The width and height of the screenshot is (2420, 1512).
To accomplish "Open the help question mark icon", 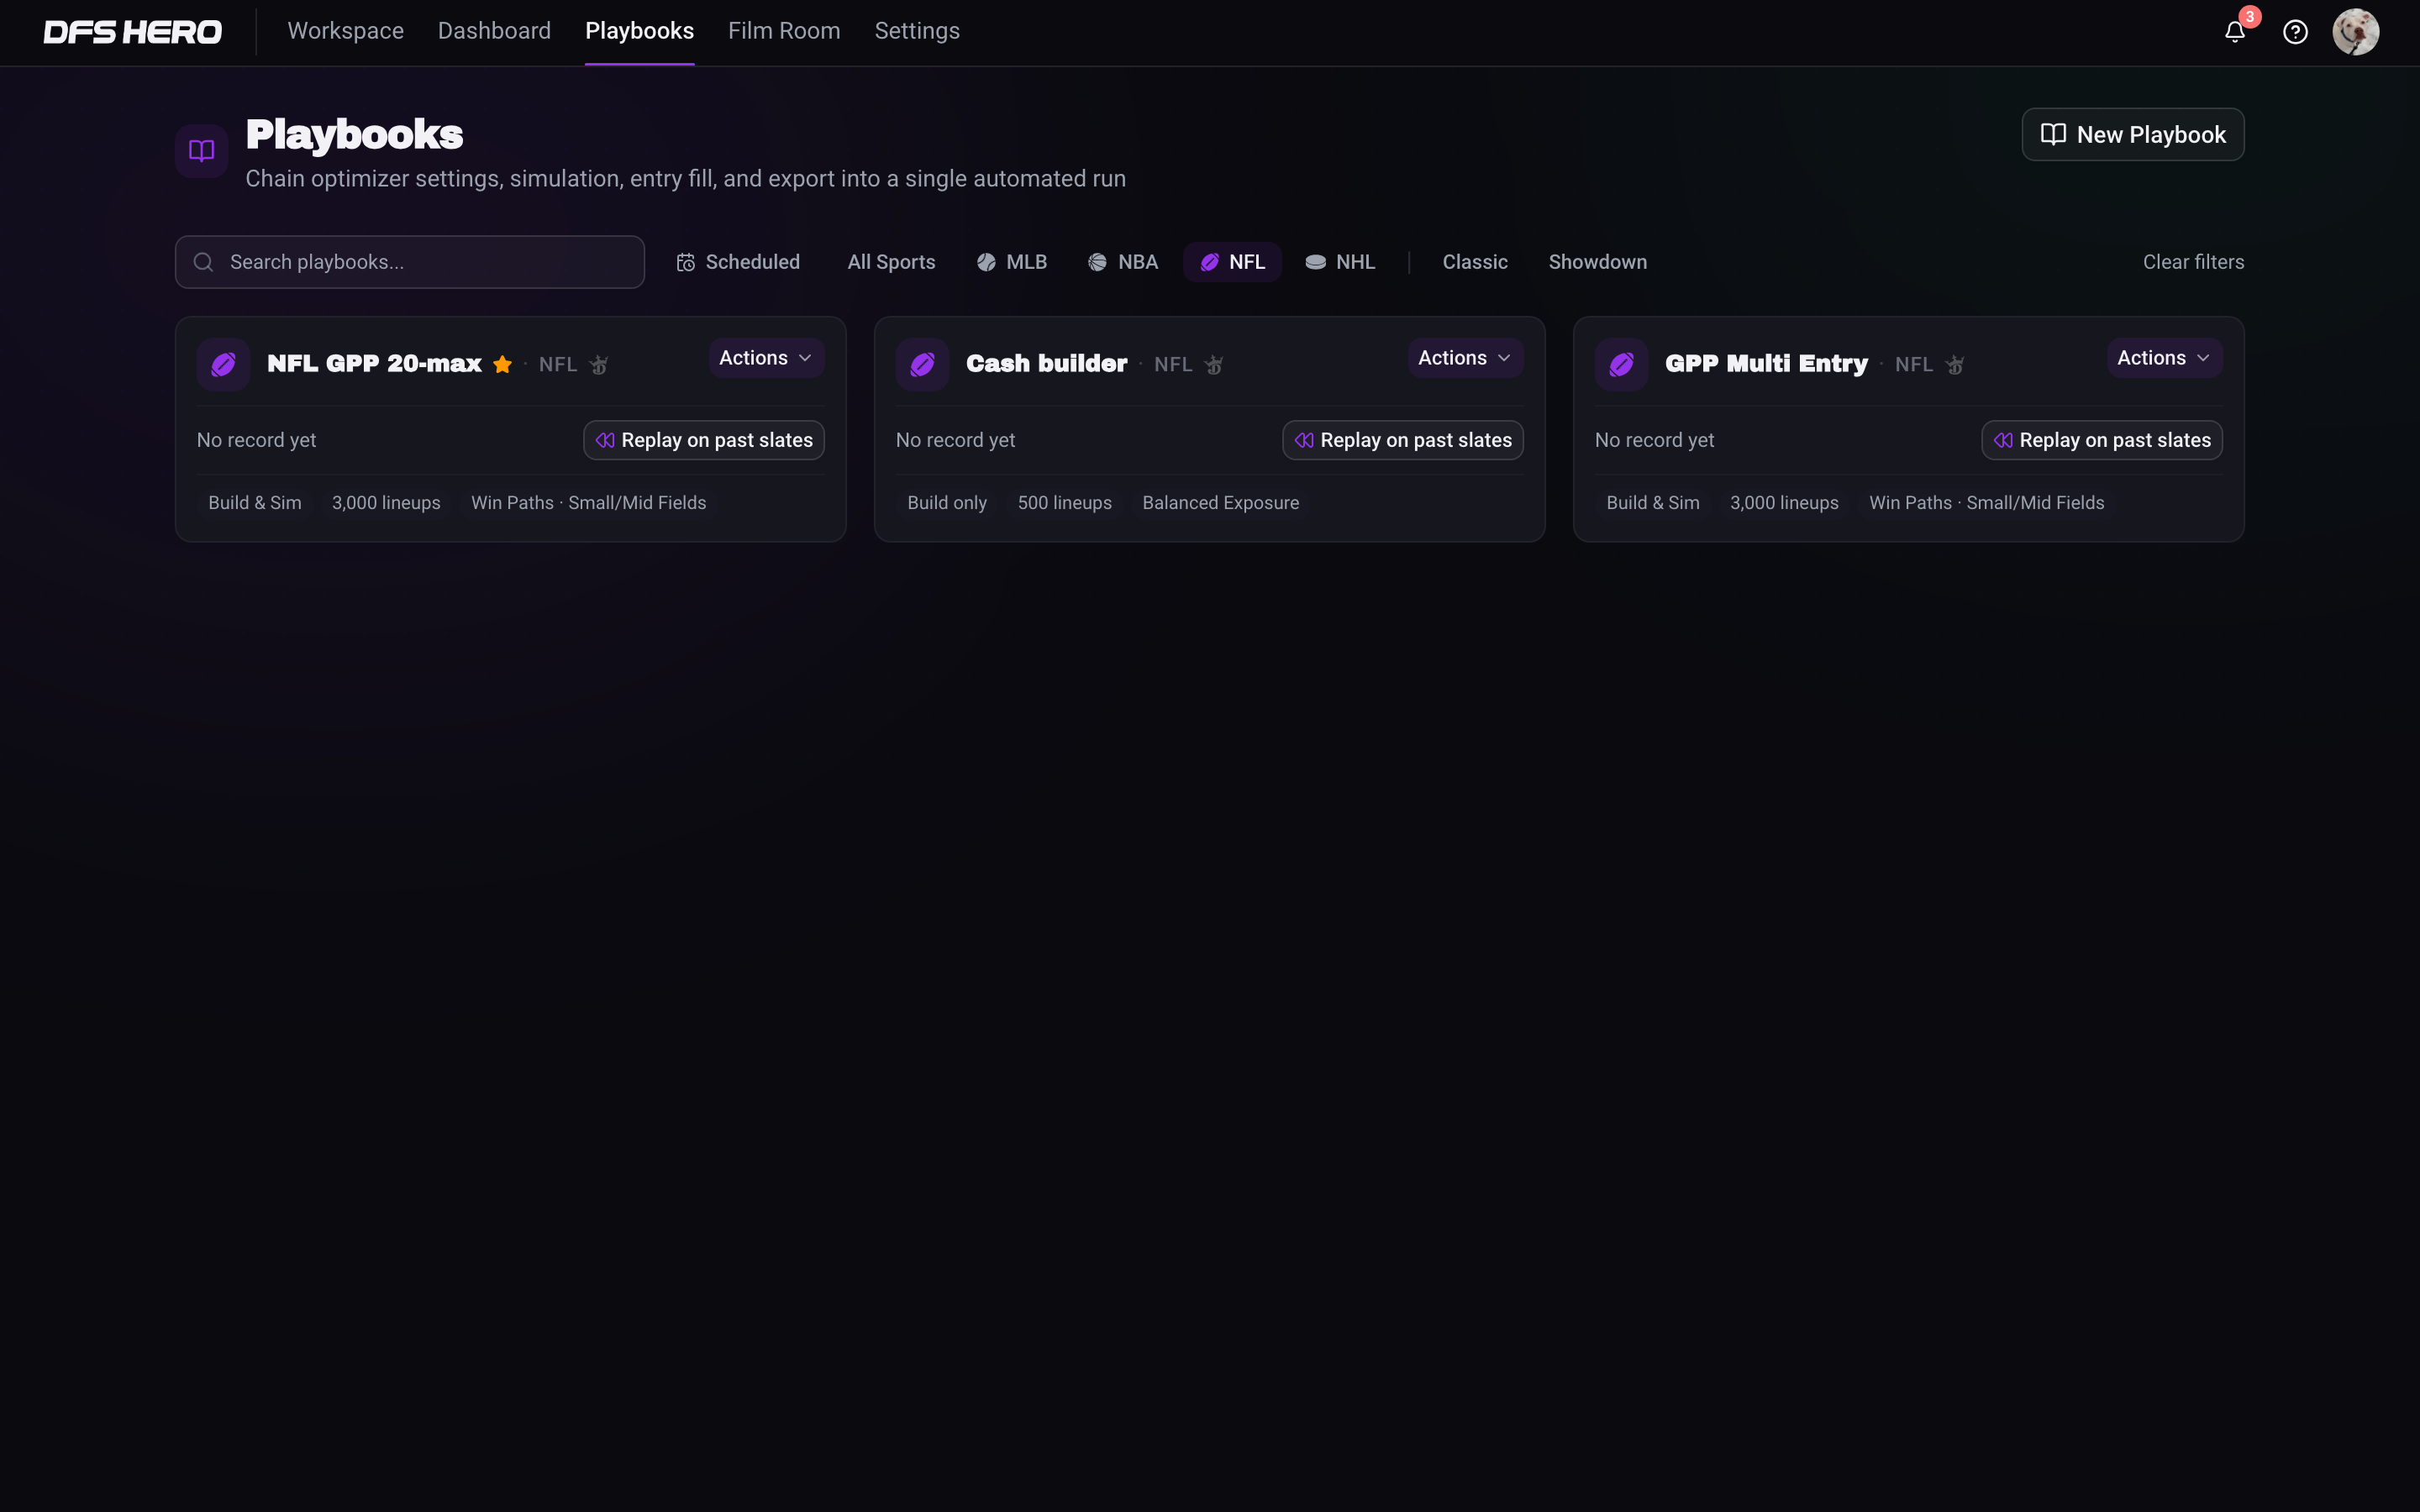I will (2295, 32).
